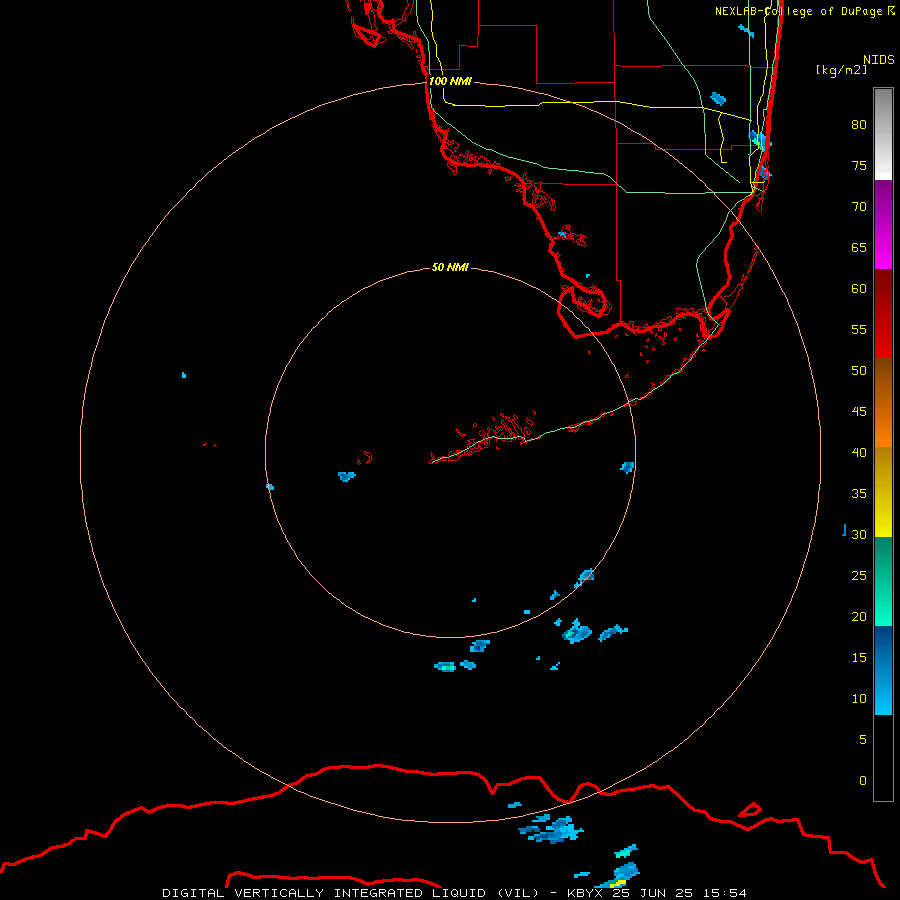
Task: Click the scale value 55
Action: click(x=859, y=329)
